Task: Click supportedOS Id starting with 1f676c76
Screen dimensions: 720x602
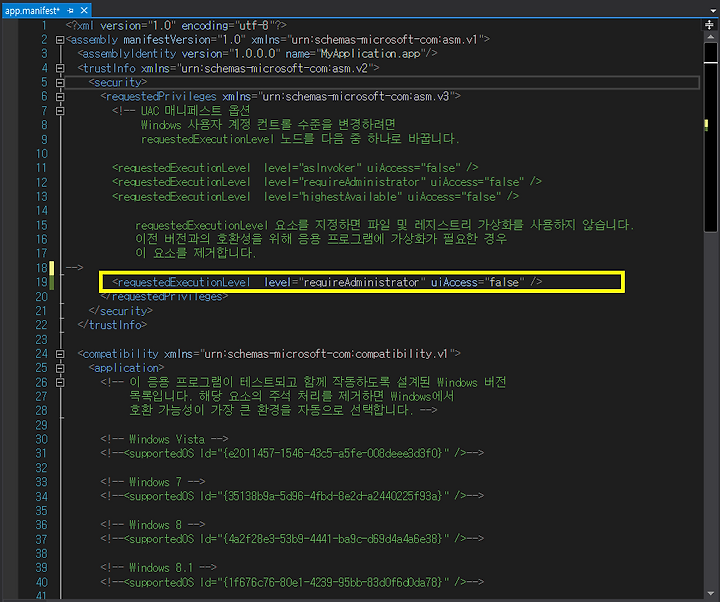Action: point(292,582)
